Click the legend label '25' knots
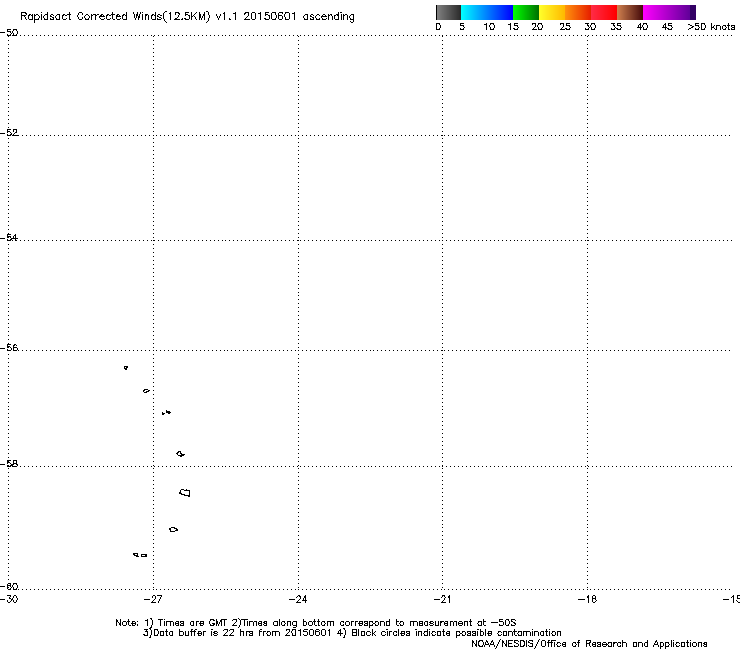The width and height of the screenshot is (740, 650). (565, 27)
